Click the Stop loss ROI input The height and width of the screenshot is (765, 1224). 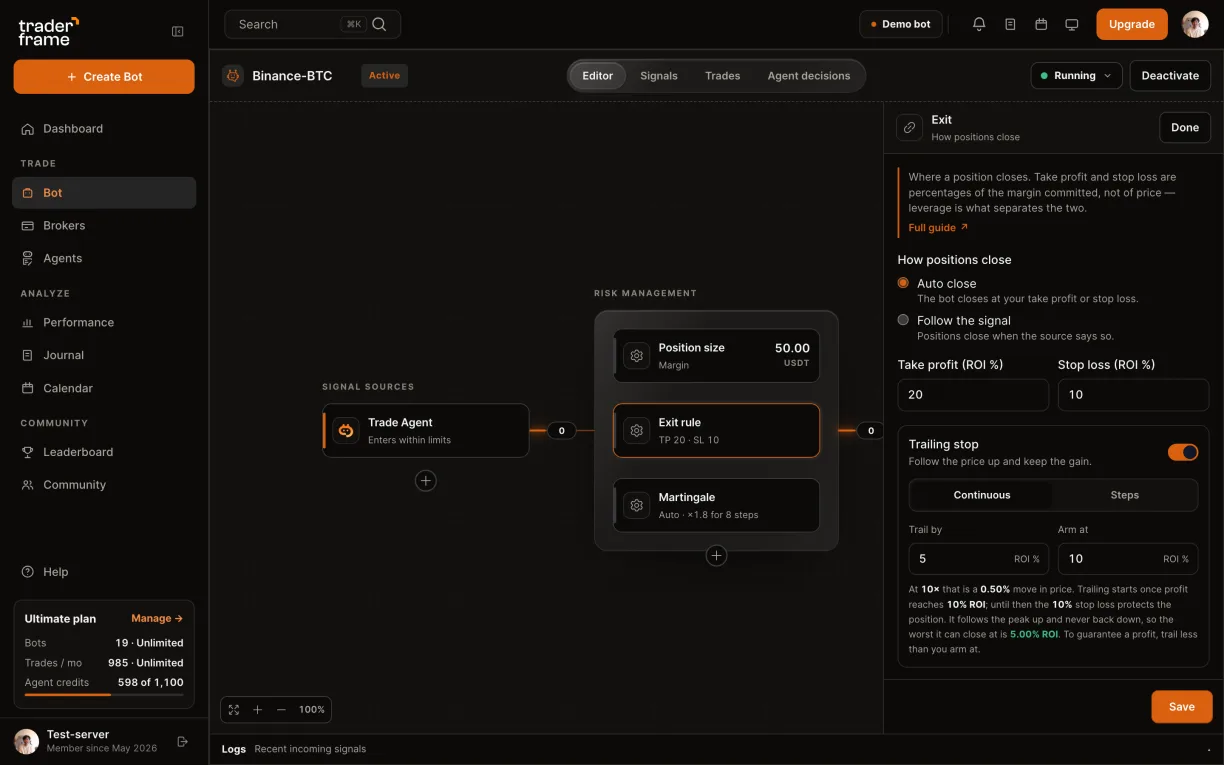tap(1133, 395)
